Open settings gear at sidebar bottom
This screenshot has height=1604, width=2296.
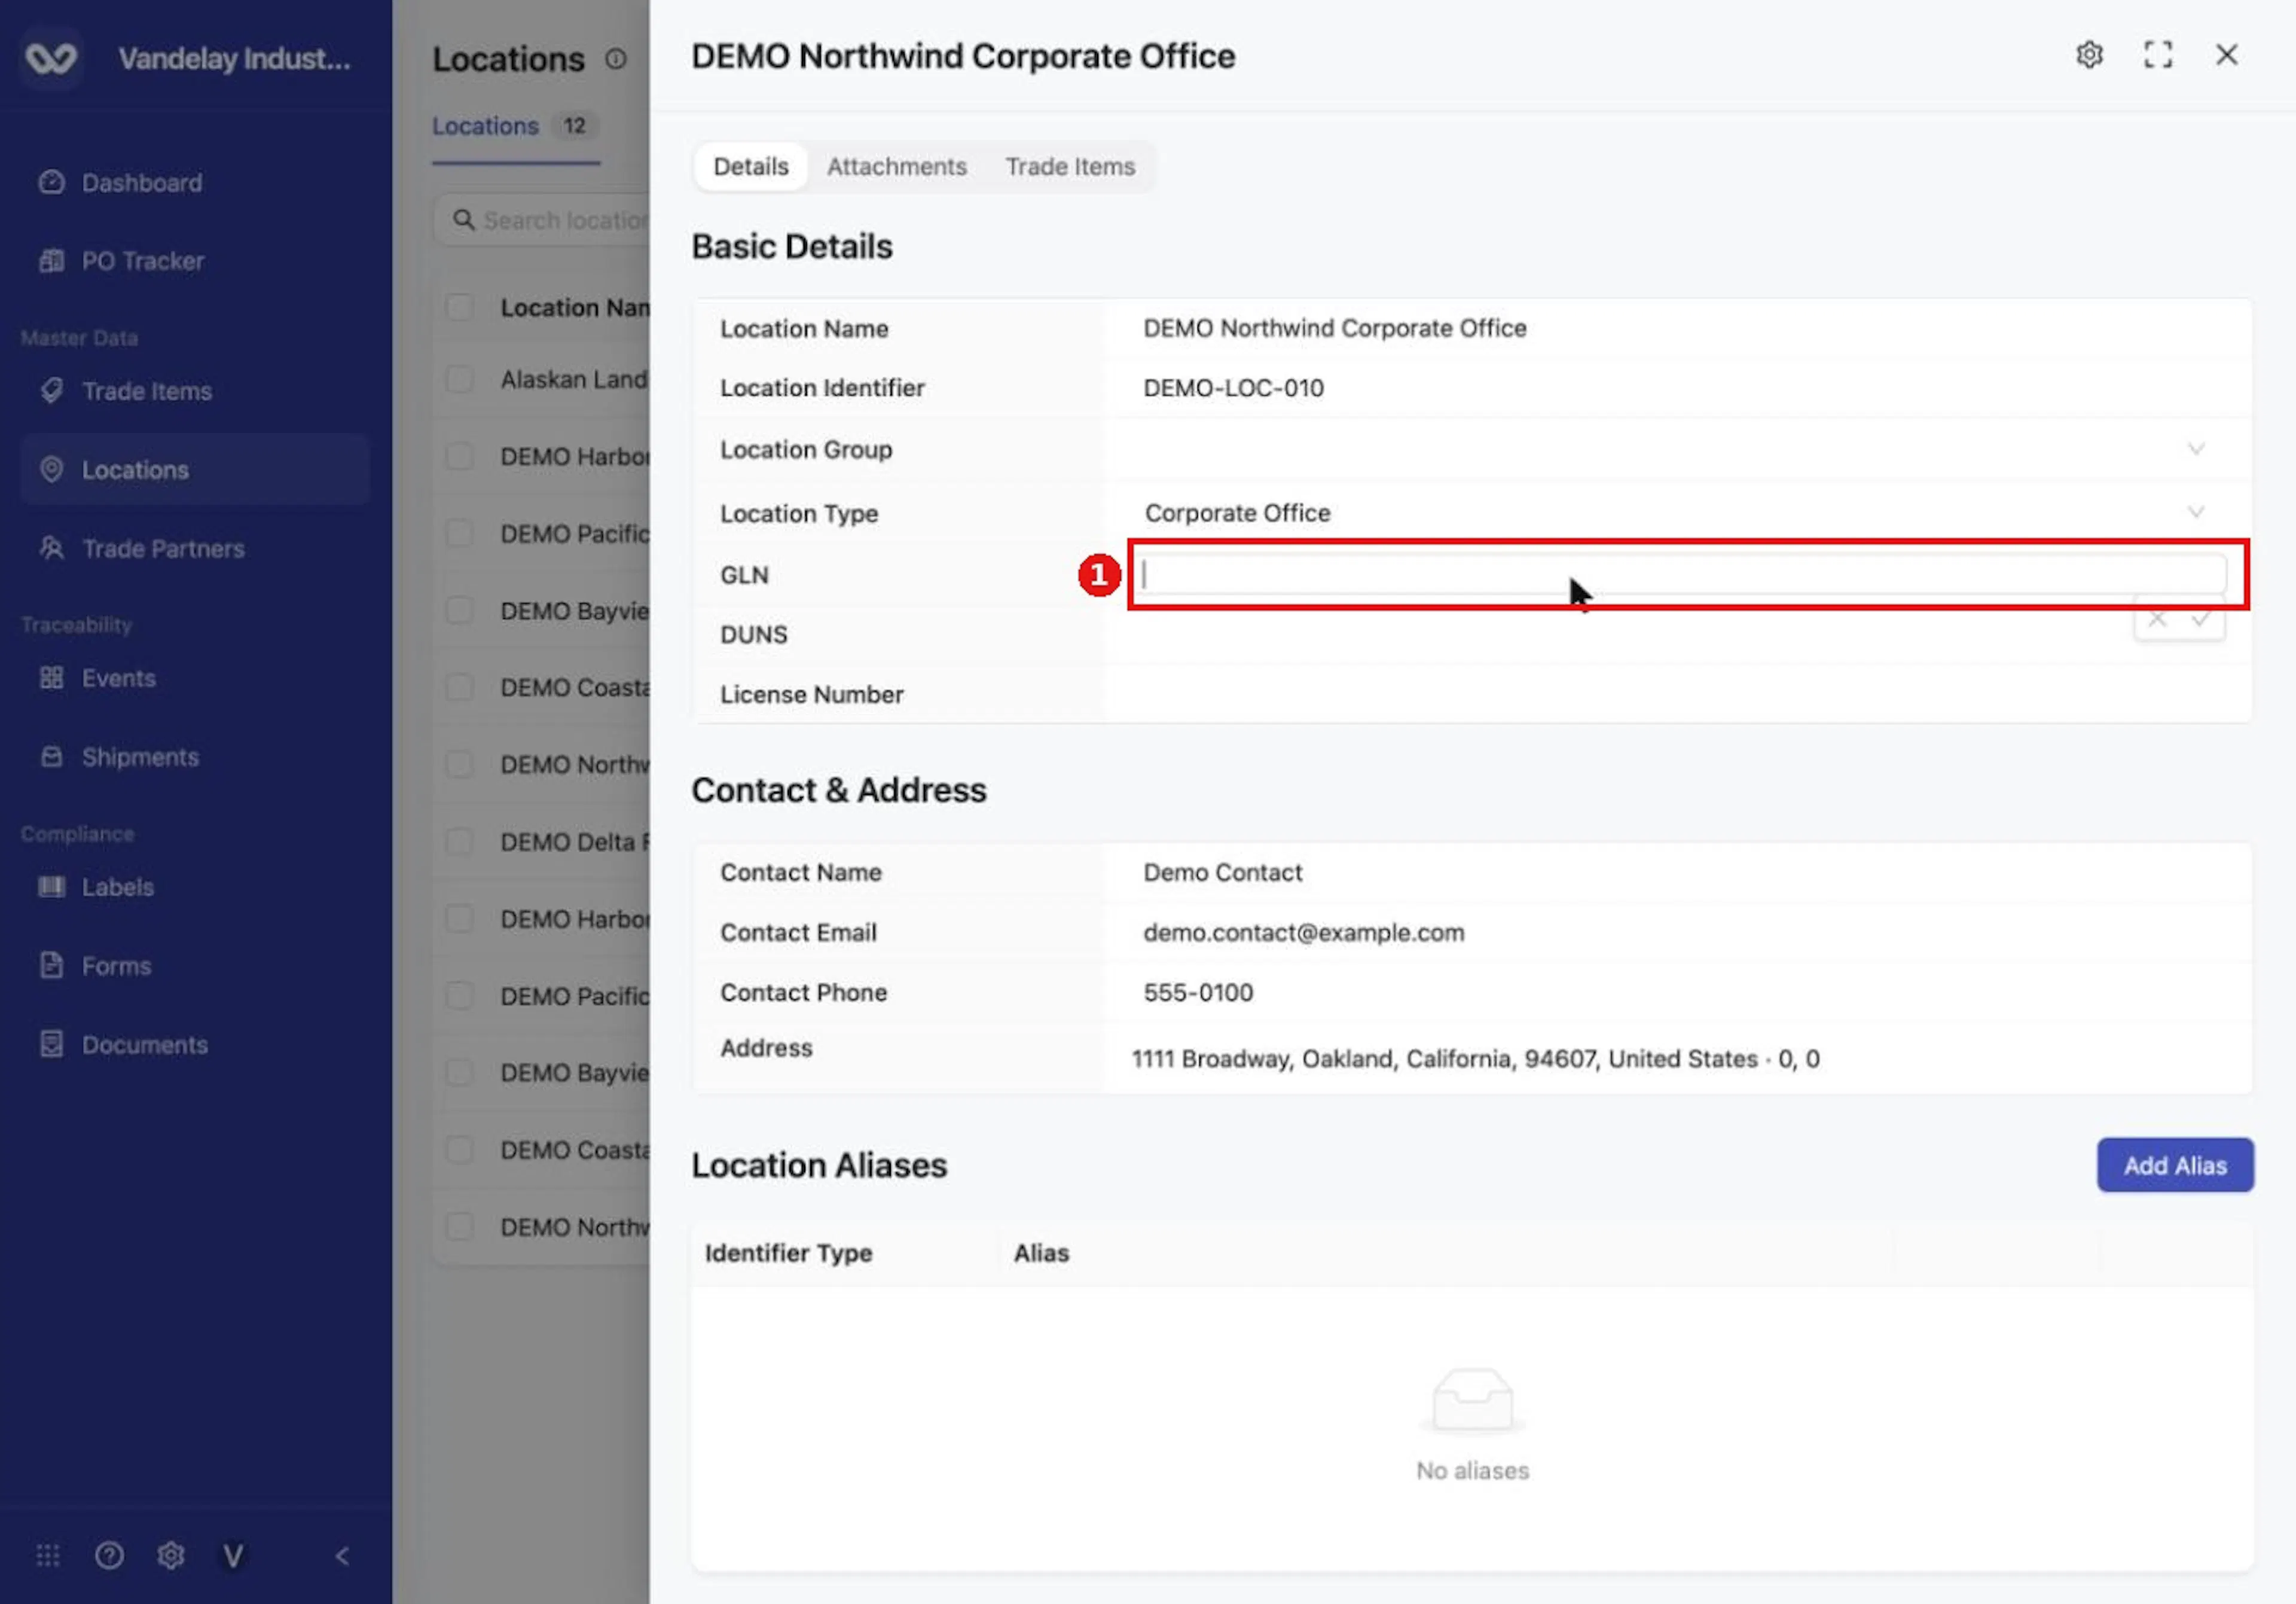[x=171, y=1556]
